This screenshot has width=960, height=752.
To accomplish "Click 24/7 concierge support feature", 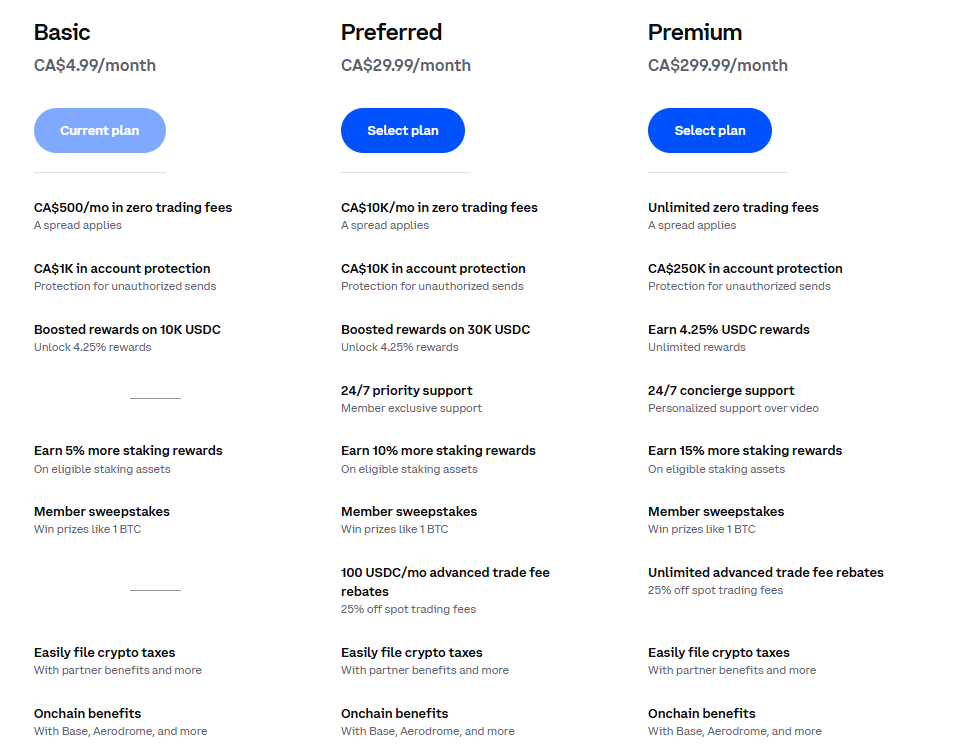I will [721, 391].
